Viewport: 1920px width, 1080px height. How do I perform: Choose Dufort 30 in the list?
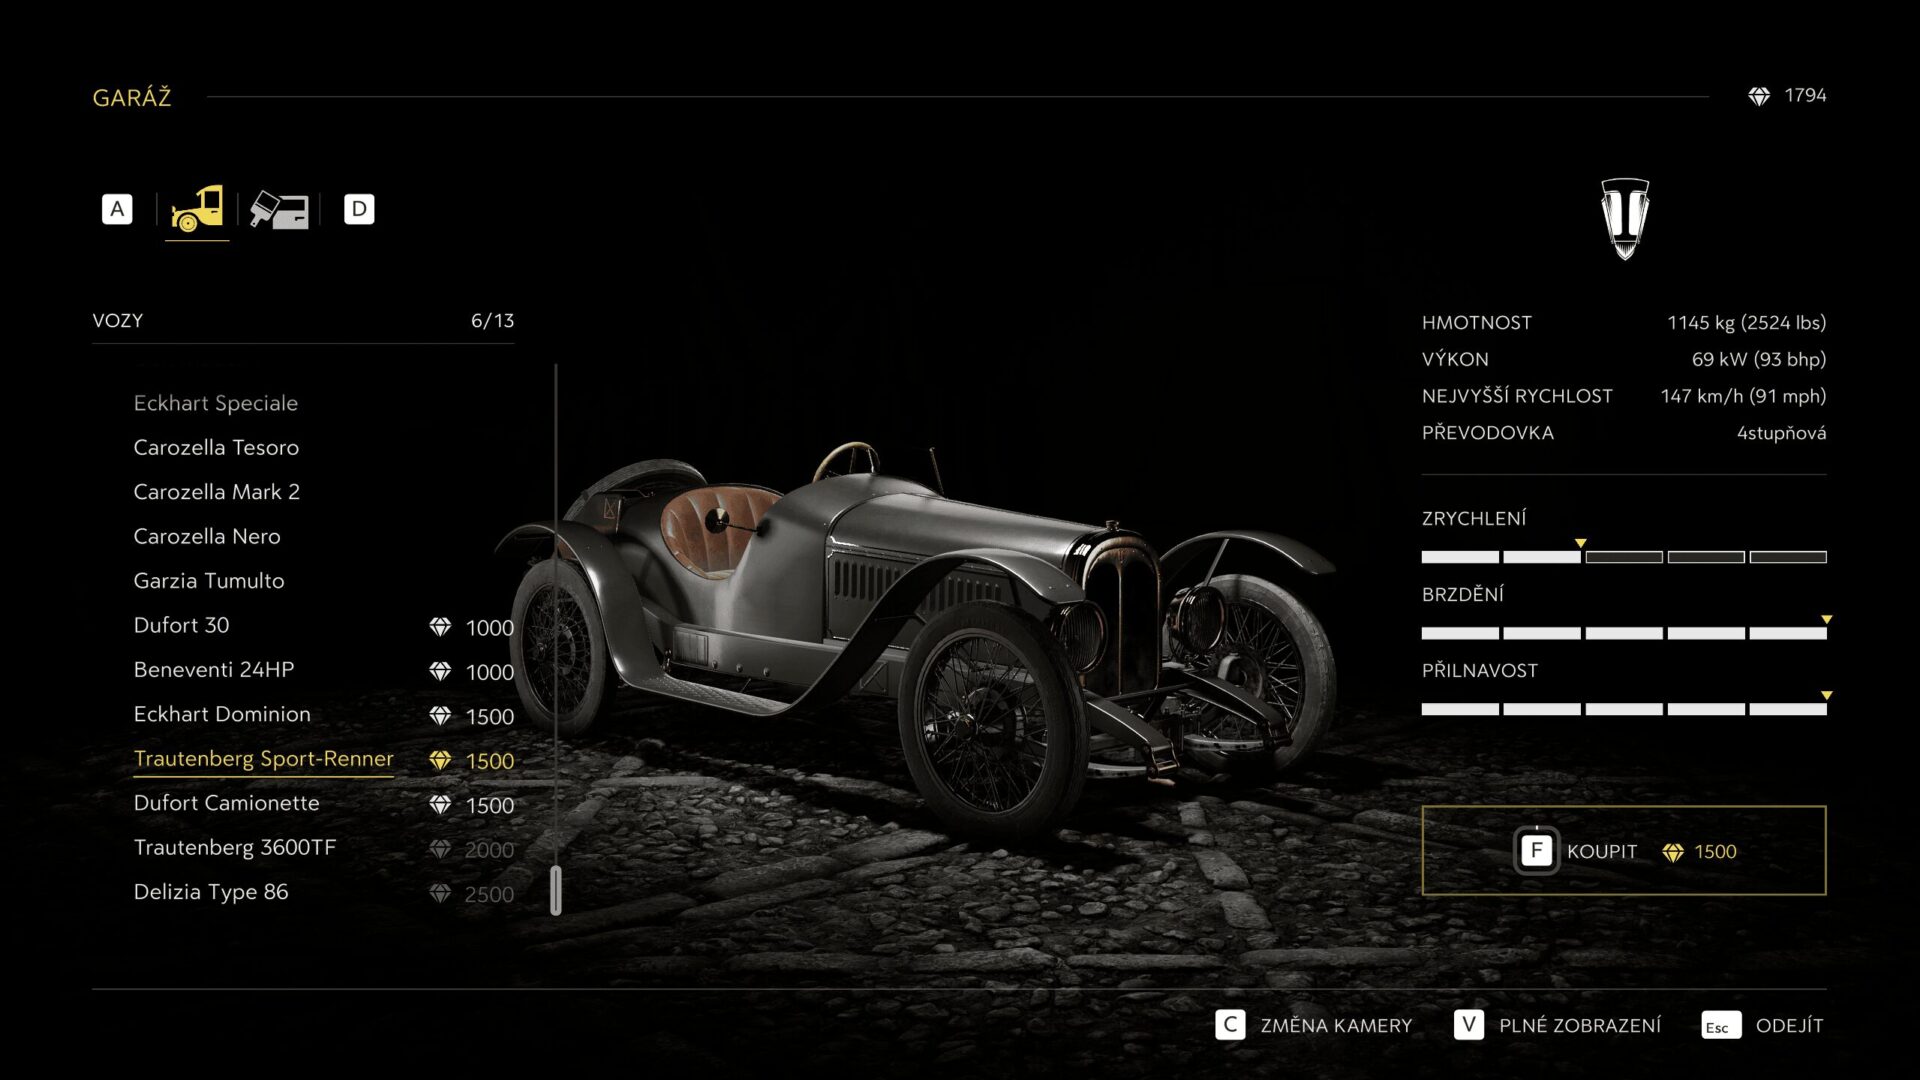pyautogui.click(x=181, y=625)
